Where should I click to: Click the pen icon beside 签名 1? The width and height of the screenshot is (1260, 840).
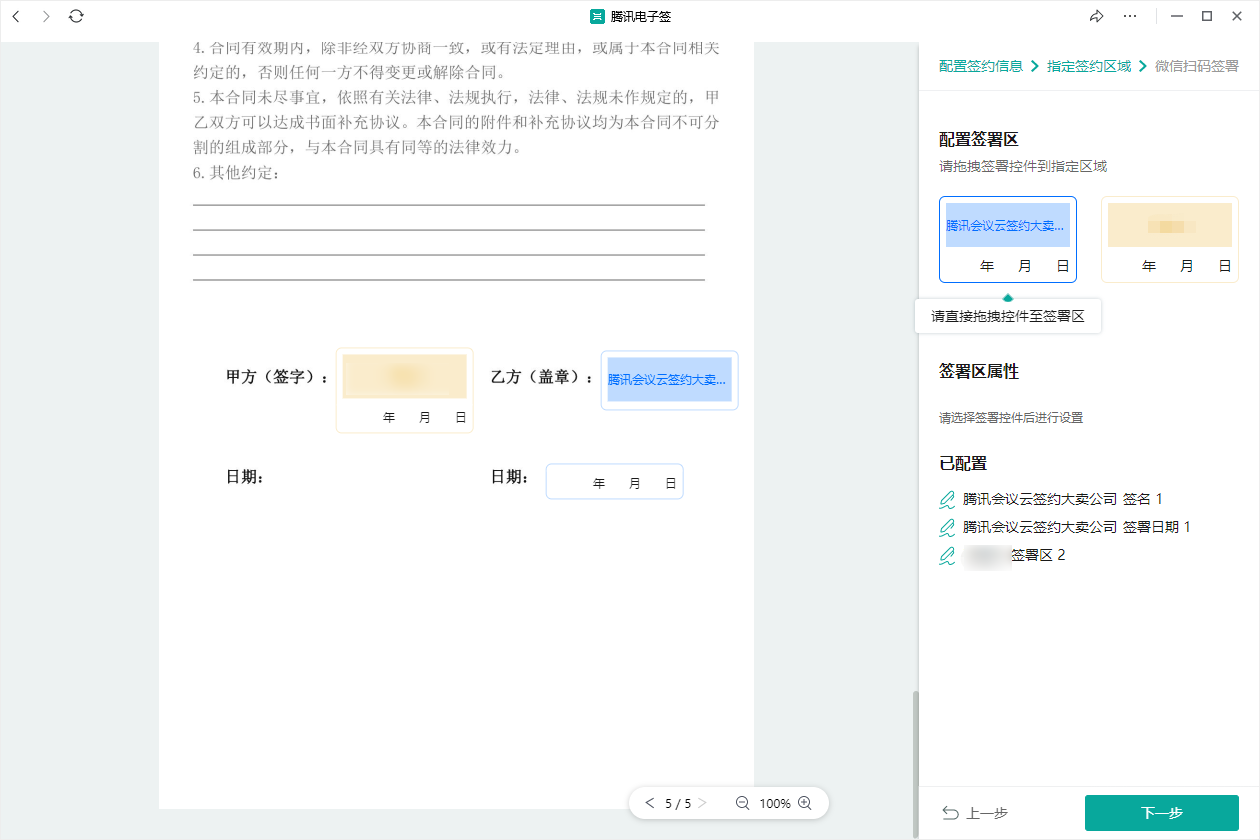pos(947,499)
